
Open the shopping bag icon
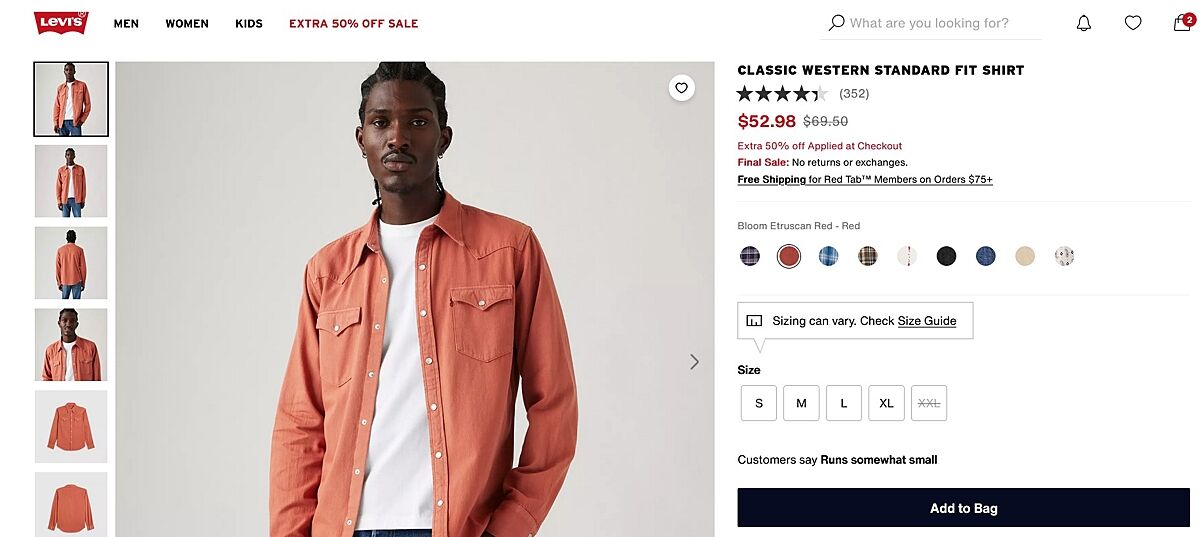(x=1182, y=23)
